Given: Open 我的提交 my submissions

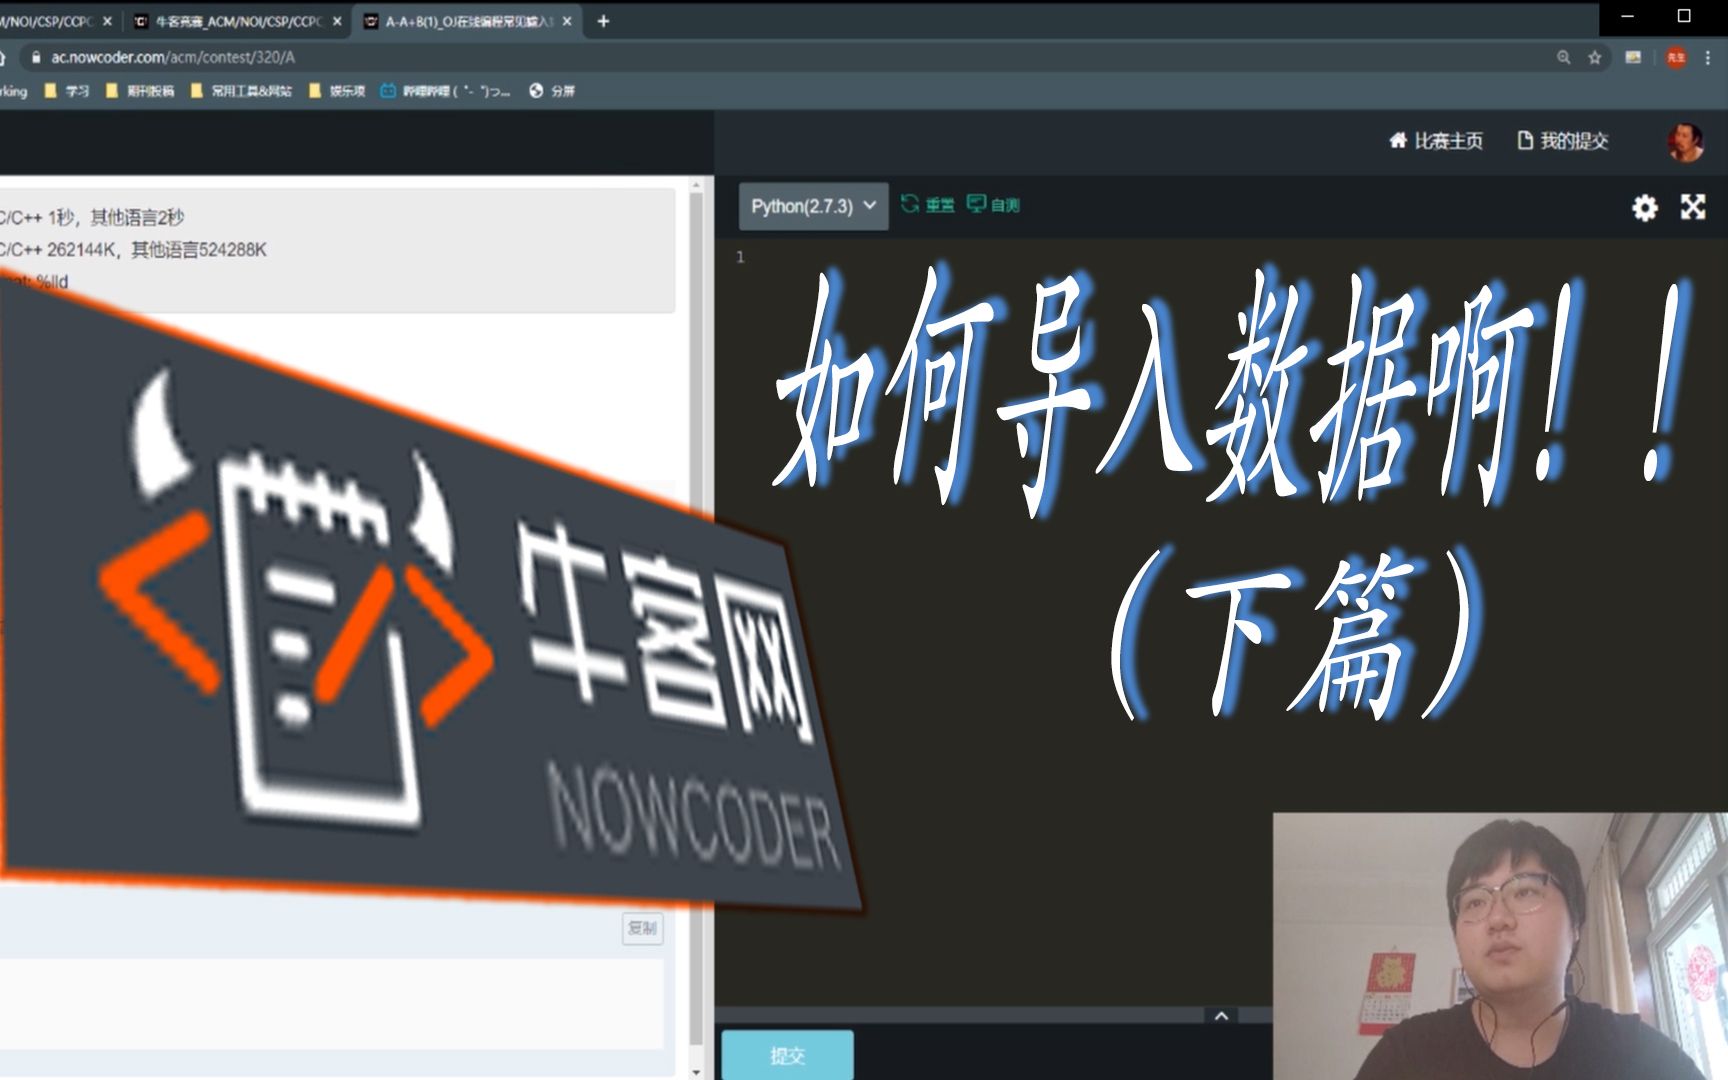Looking at the screenshot, I should (x=1563, y=141).
